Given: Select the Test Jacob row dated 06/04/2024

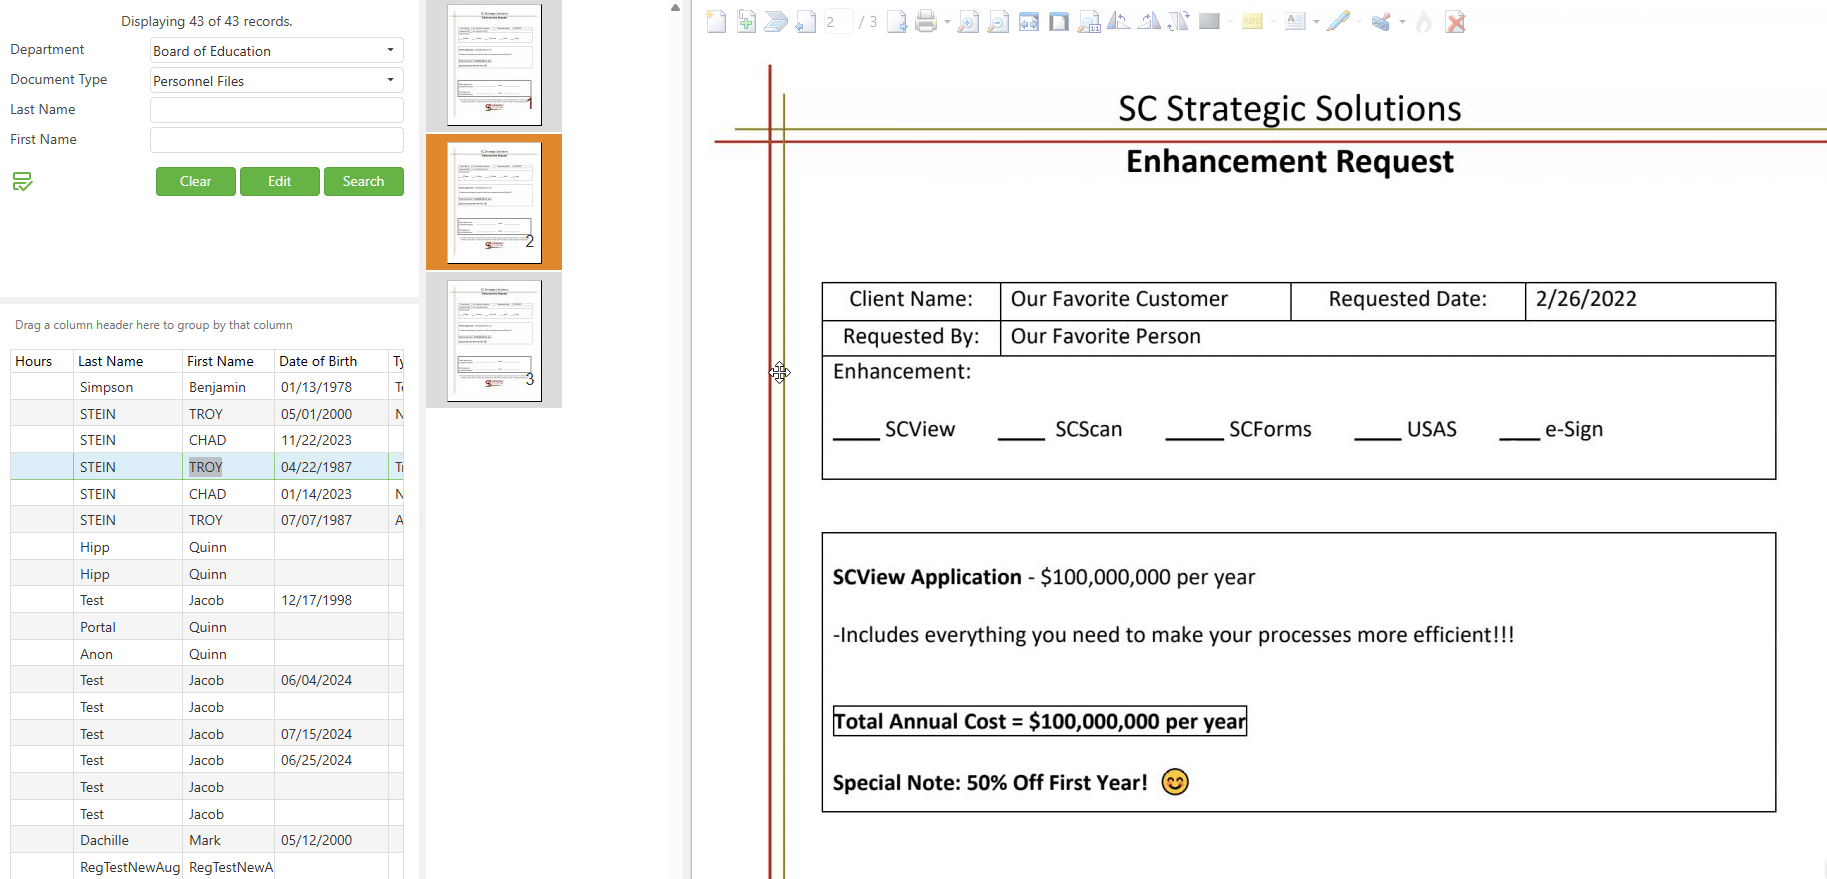Looking at the screenshot, I should click(207, 680).
